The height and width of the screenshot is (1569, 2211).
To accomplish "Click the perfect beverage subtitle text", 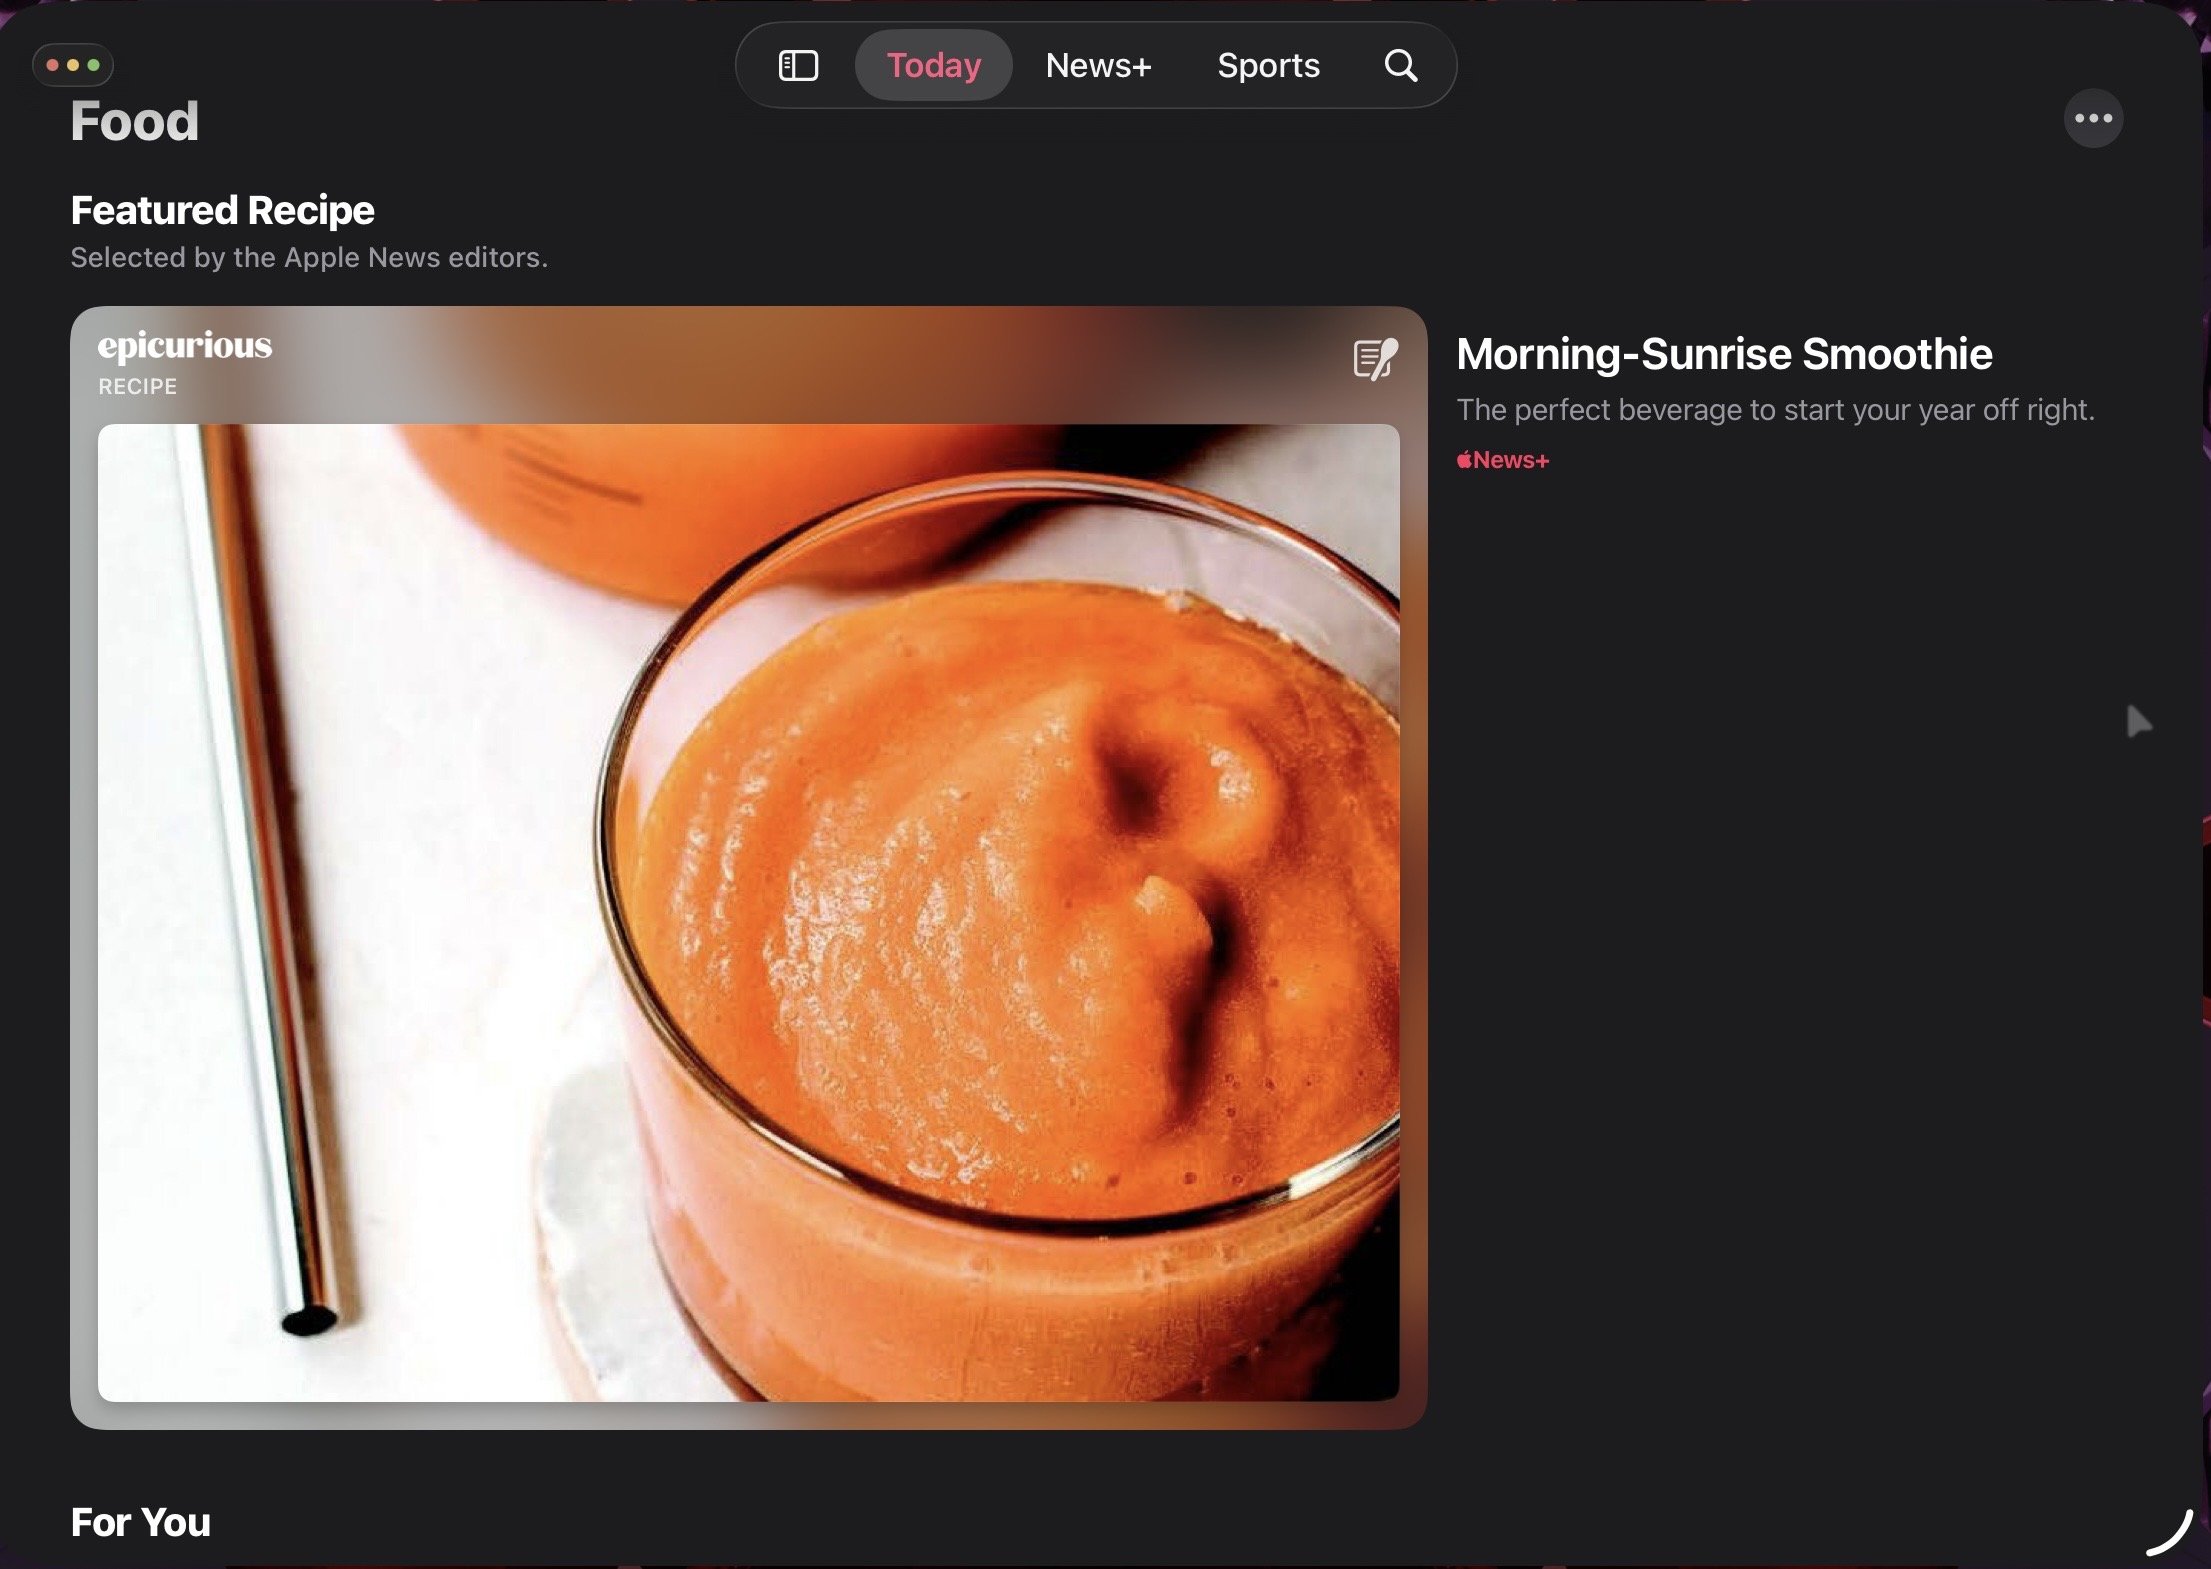I will click(1774, 410).
